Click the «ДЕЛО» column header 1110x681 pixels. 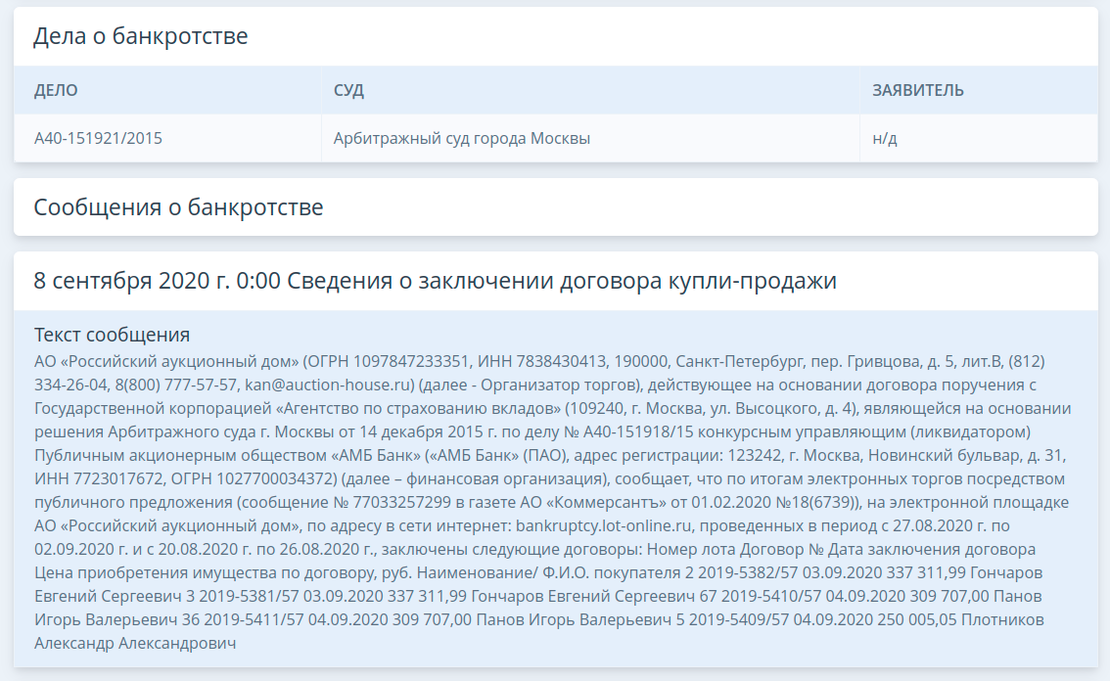point(56,91)
